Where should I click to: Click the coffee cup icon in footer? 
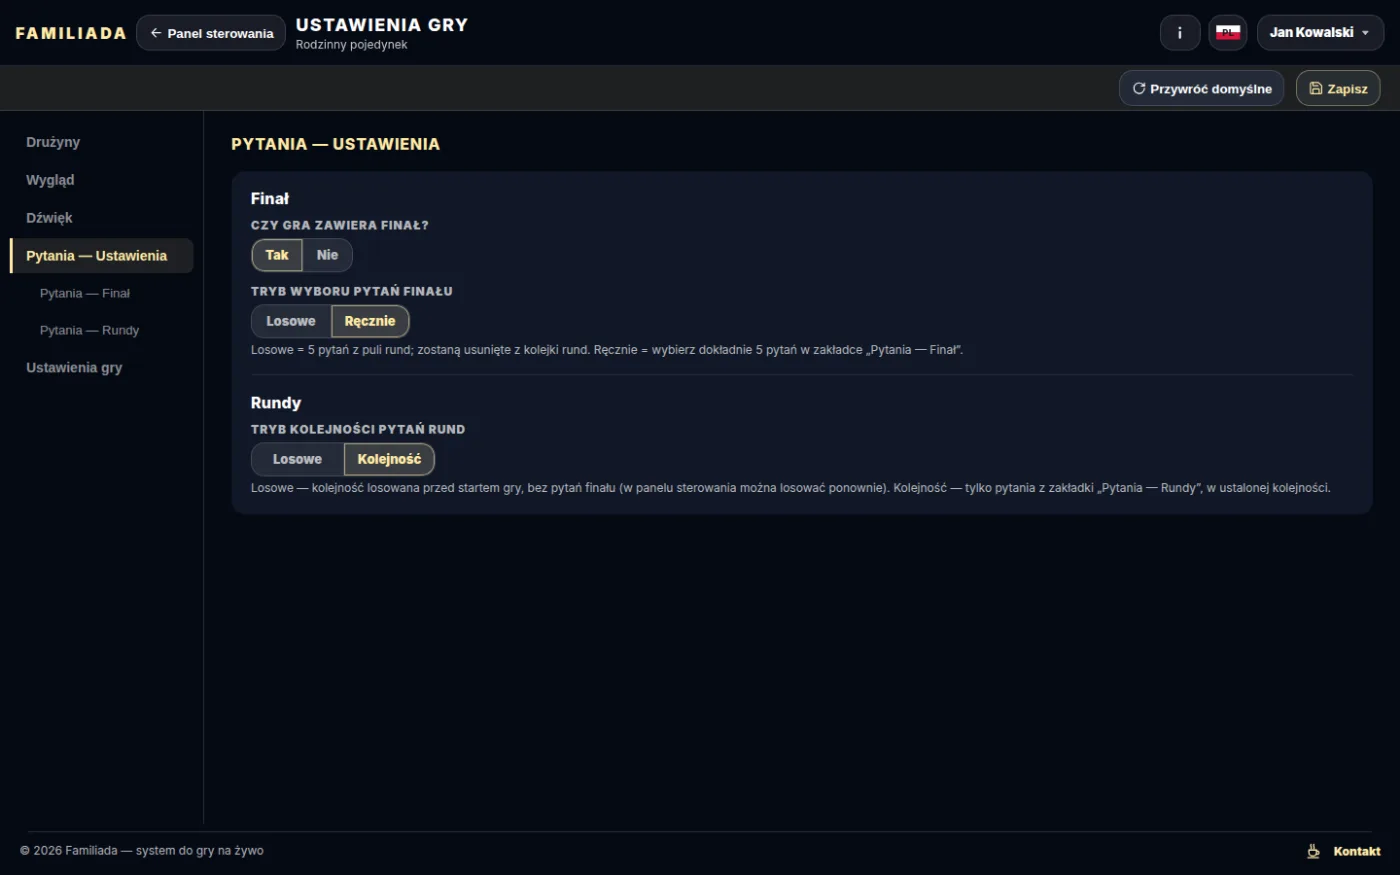1313,851
